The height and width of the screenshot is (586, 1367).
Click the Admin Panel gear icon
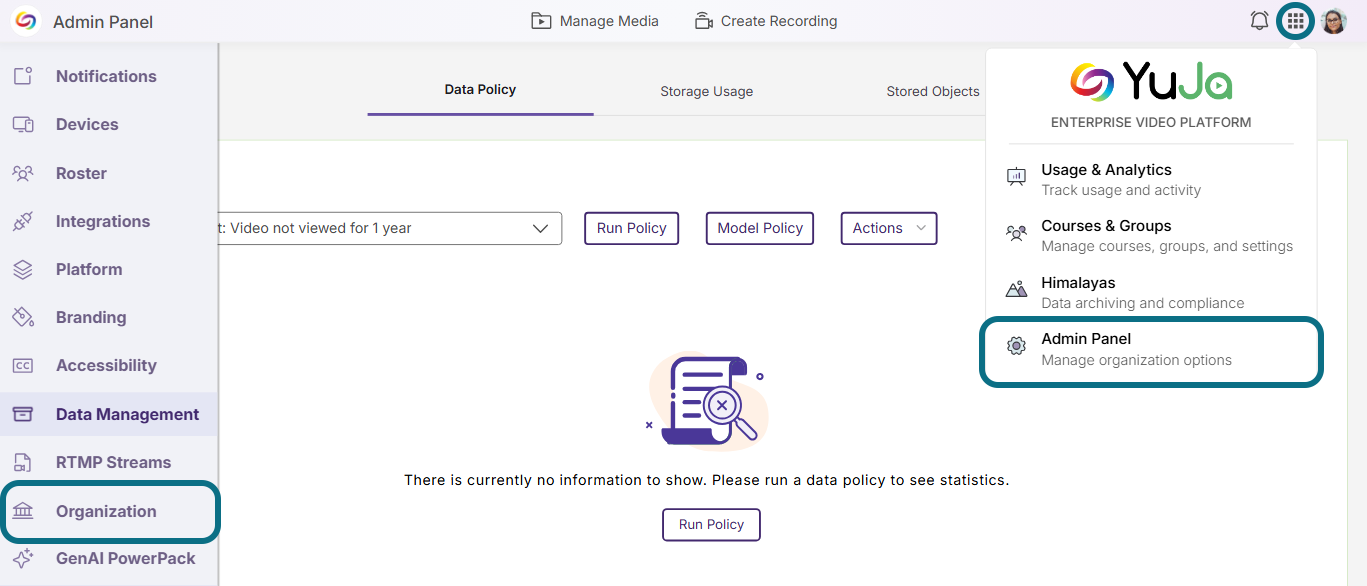[x=1016, y=346]
